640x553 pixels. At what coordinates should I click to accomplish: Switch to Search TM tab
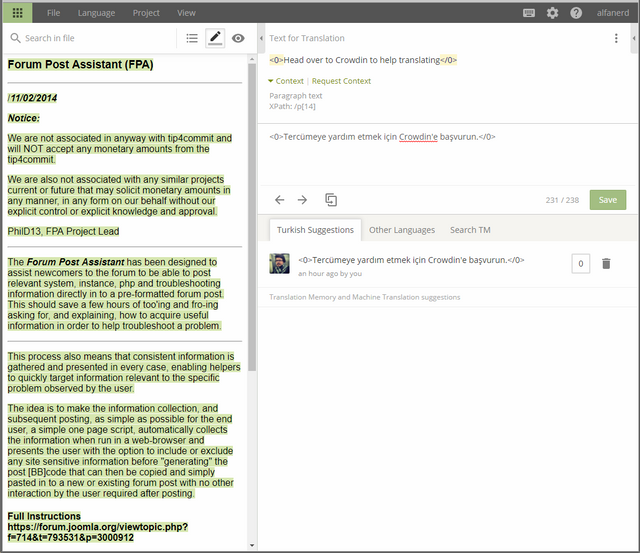[470, 230]
